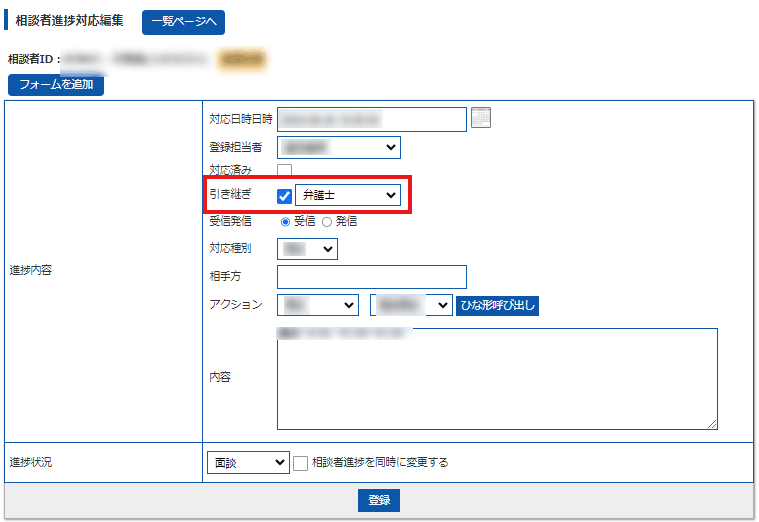The width and height of the screenshot is (759, 522).
Task: Open the 弁護士 handover dropdown
Action: [x=347, y=195]
